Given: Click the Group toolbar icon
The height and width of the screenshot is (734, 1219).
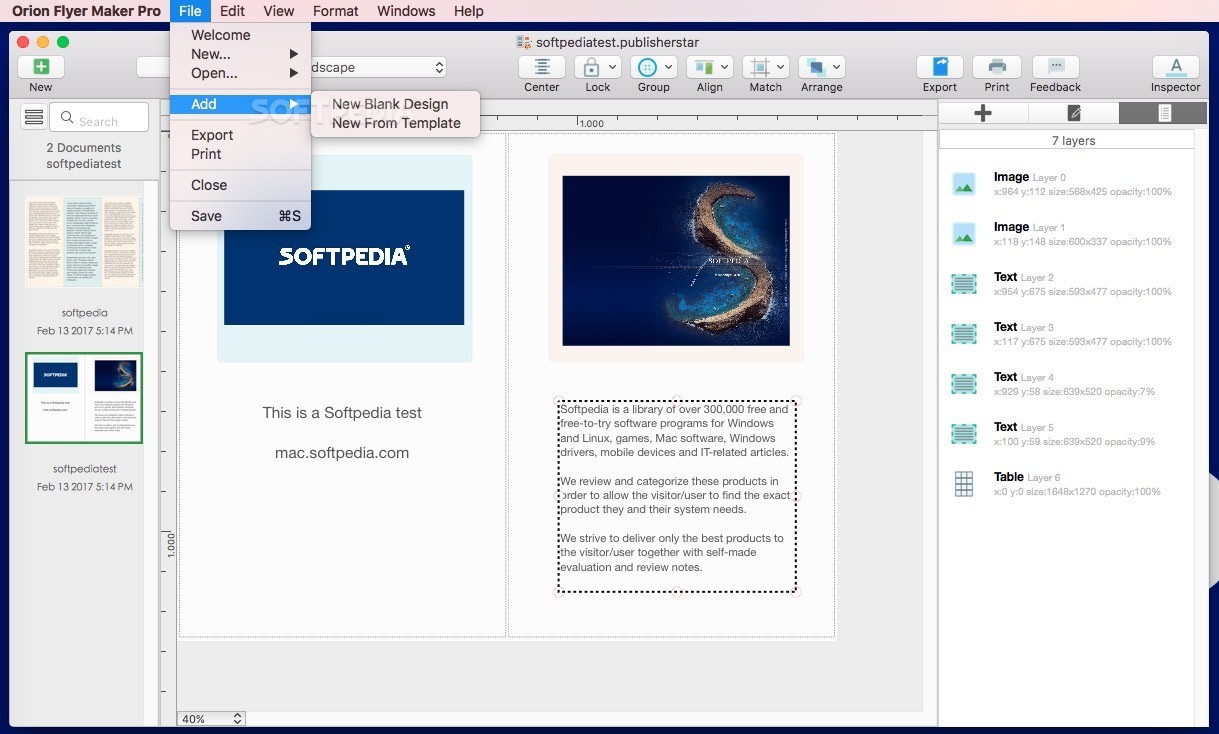Looking at the screenshot, I should click(647, 67).
